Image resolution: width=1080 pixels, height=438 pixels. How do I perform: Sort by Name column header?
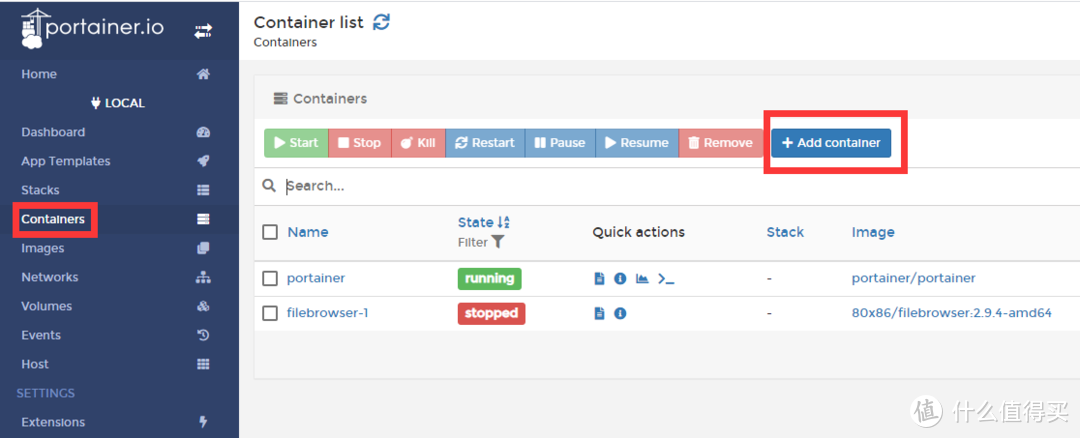click(x=308, y=232)
